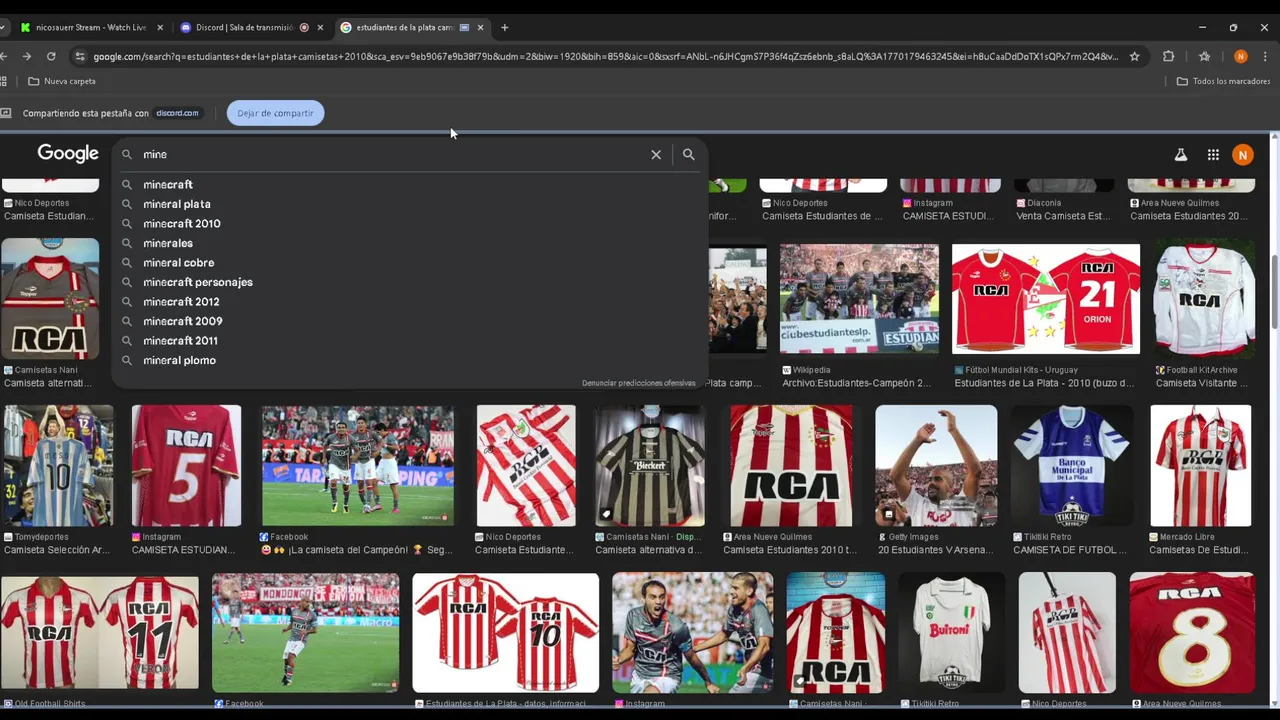Open striped number 10 jersey pair image
This screenshot has width=1280, height=720.
(x=506, y=633)
